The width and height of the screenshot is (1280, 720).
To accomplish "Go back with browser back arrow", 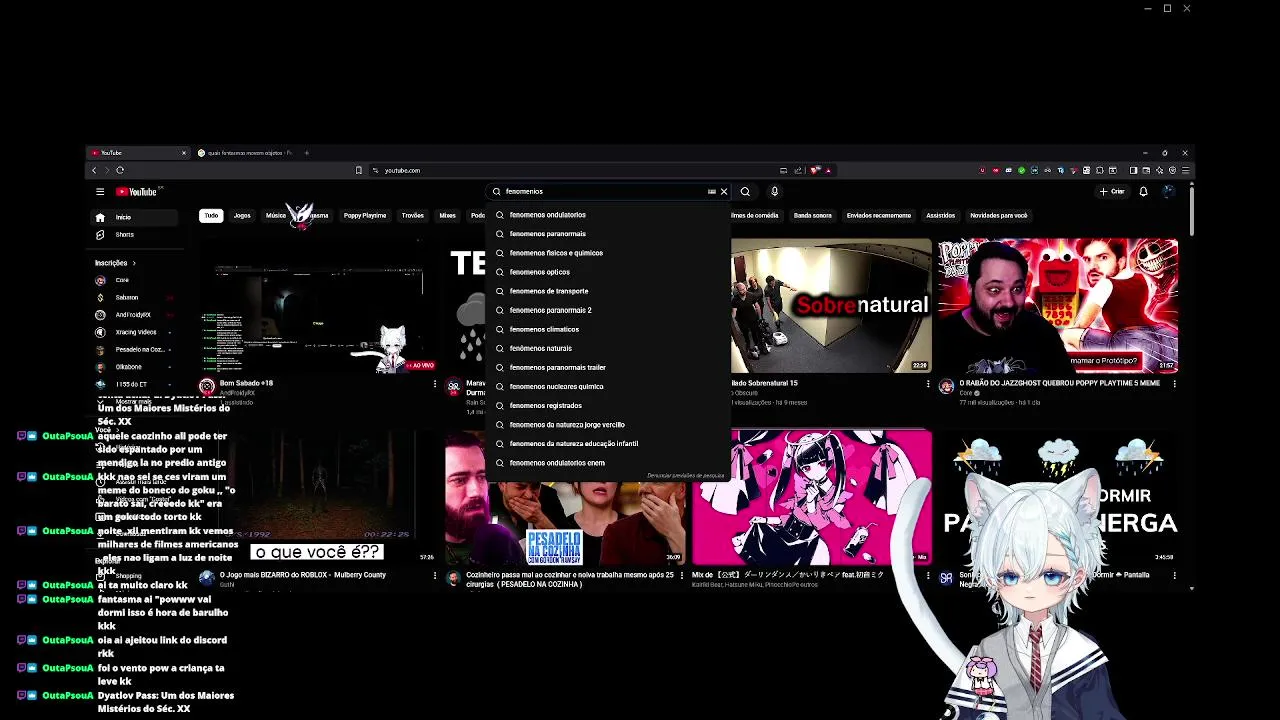I will point(95,170).
